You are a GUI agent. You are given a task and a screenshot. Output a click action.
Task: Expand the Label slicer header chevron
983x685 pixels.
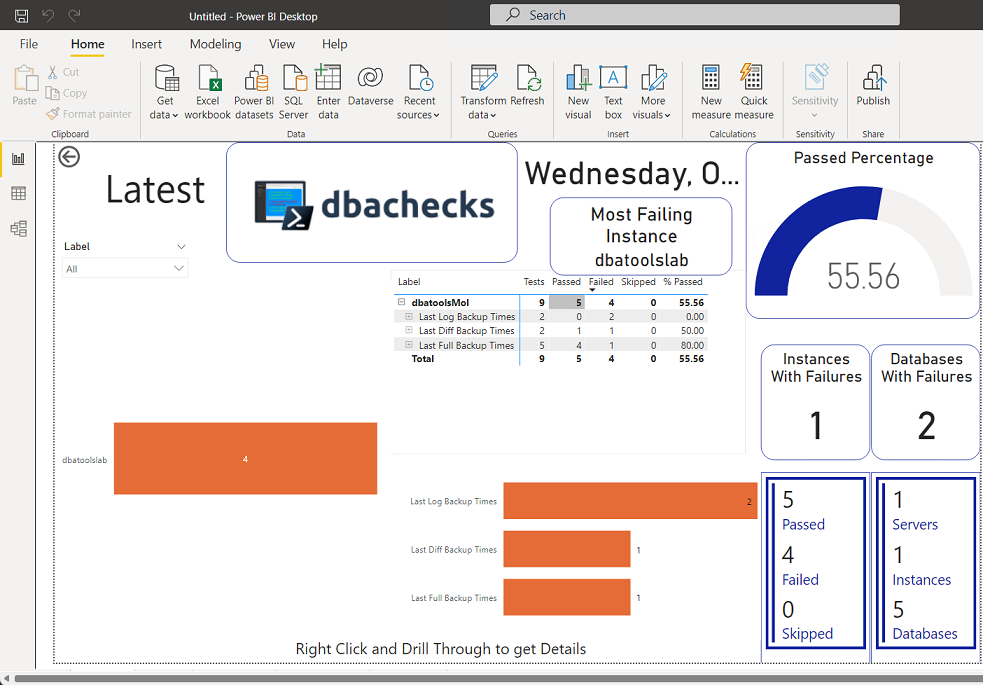point(181,247)
